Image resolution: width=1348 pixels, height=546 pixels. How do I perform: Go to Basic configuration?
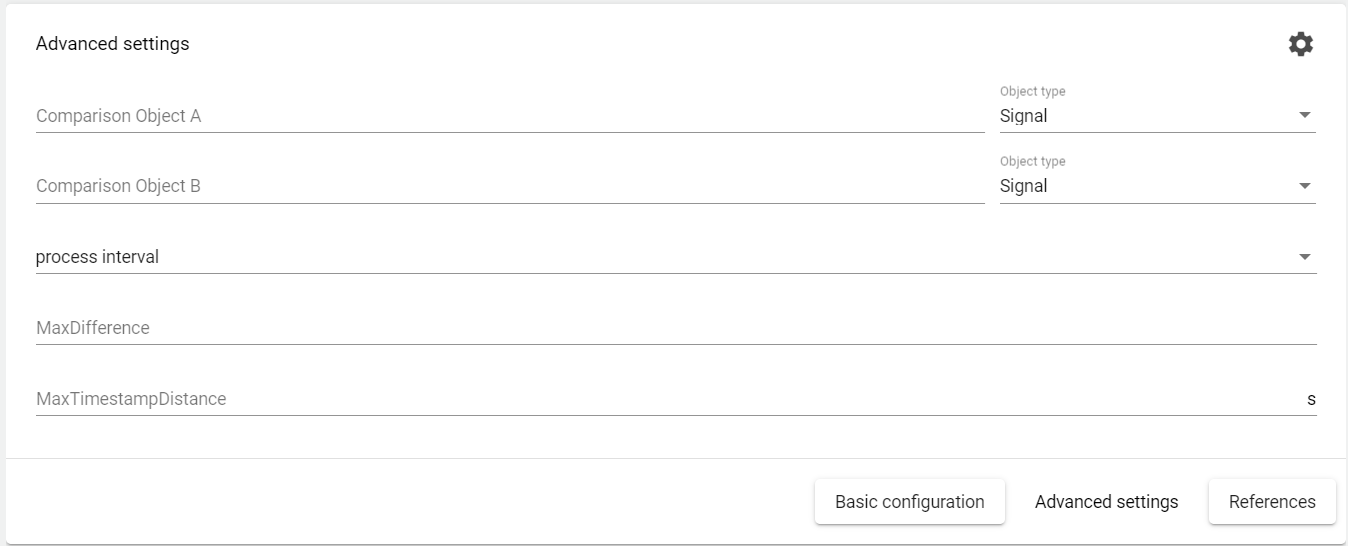click(x=909, y=502)
